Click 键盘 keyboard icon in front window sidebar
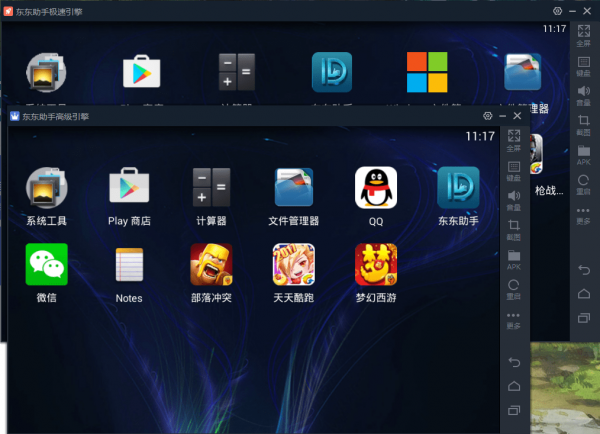 click(514, 171)
